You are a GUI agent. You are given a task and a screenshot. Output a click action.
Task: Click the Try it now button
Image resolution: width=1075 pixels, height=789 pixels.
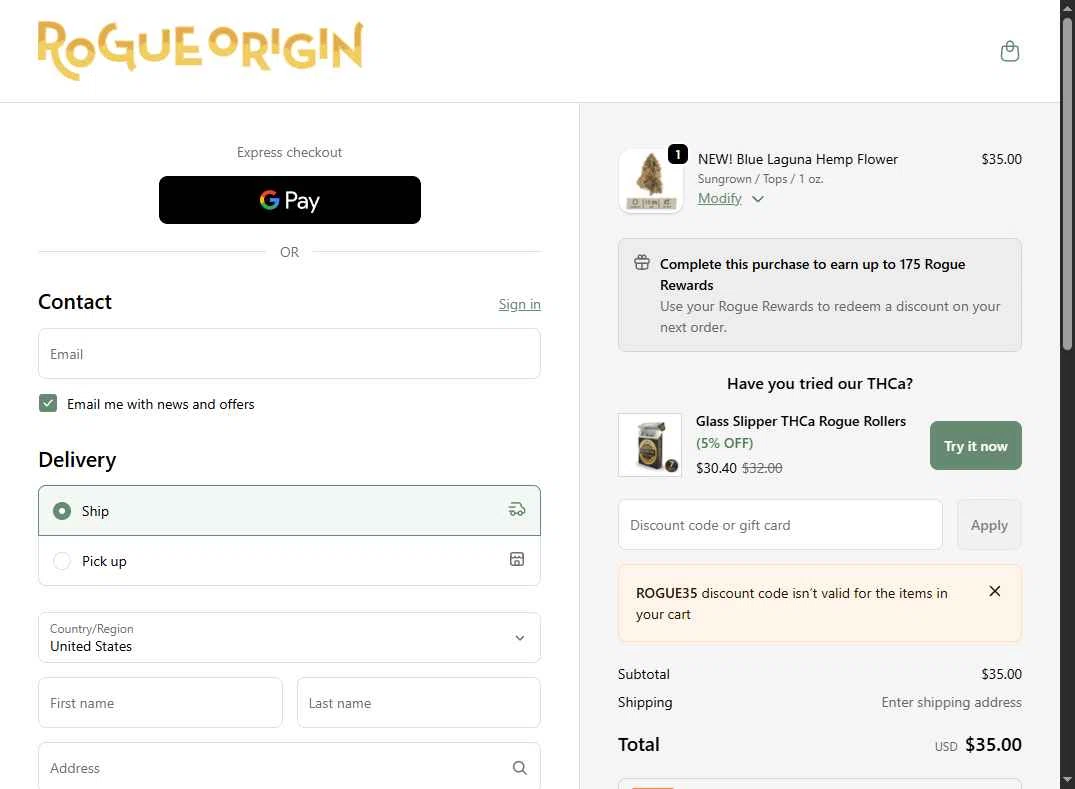pos(976,446)
